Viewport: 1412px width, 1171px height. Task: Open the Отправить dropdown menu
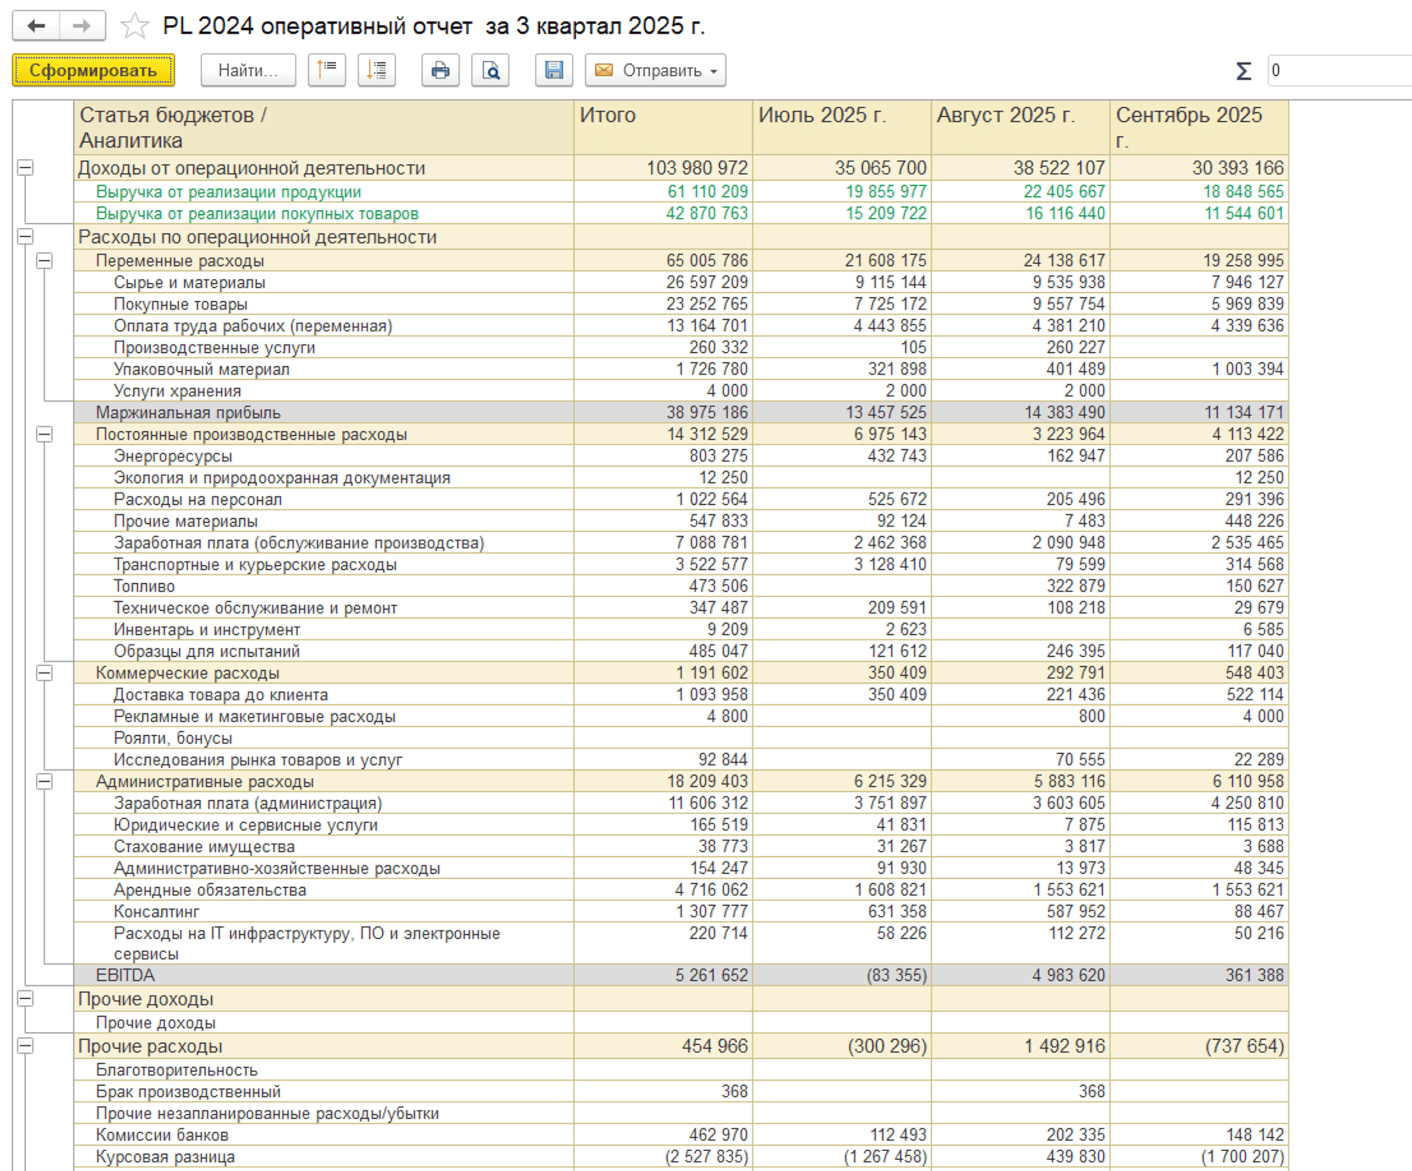click(x=656, y=70)
